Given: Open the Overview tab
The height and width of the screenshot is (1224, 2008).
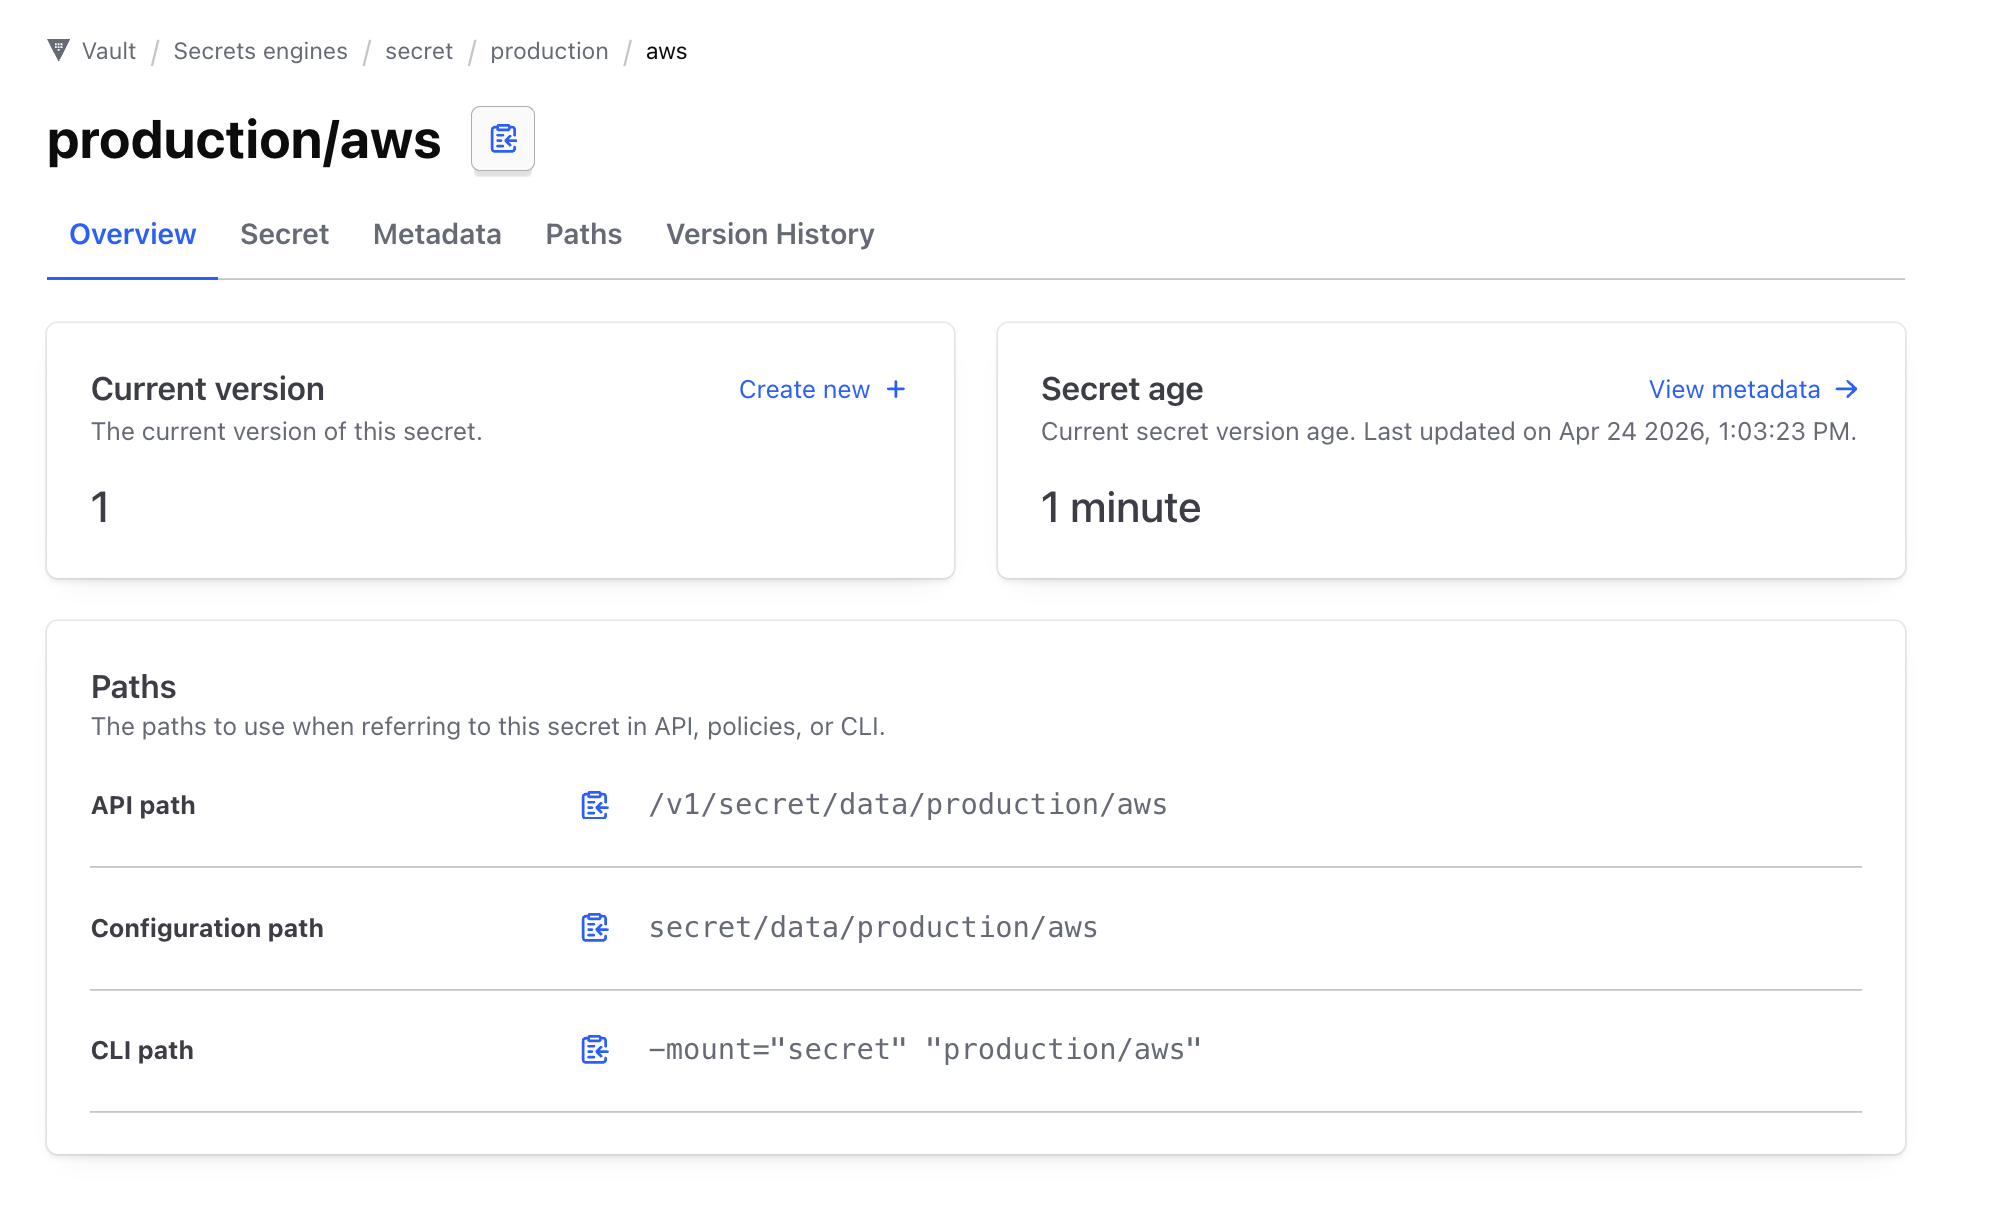Looking at the screenshot, I should click(x=132, y=234).
